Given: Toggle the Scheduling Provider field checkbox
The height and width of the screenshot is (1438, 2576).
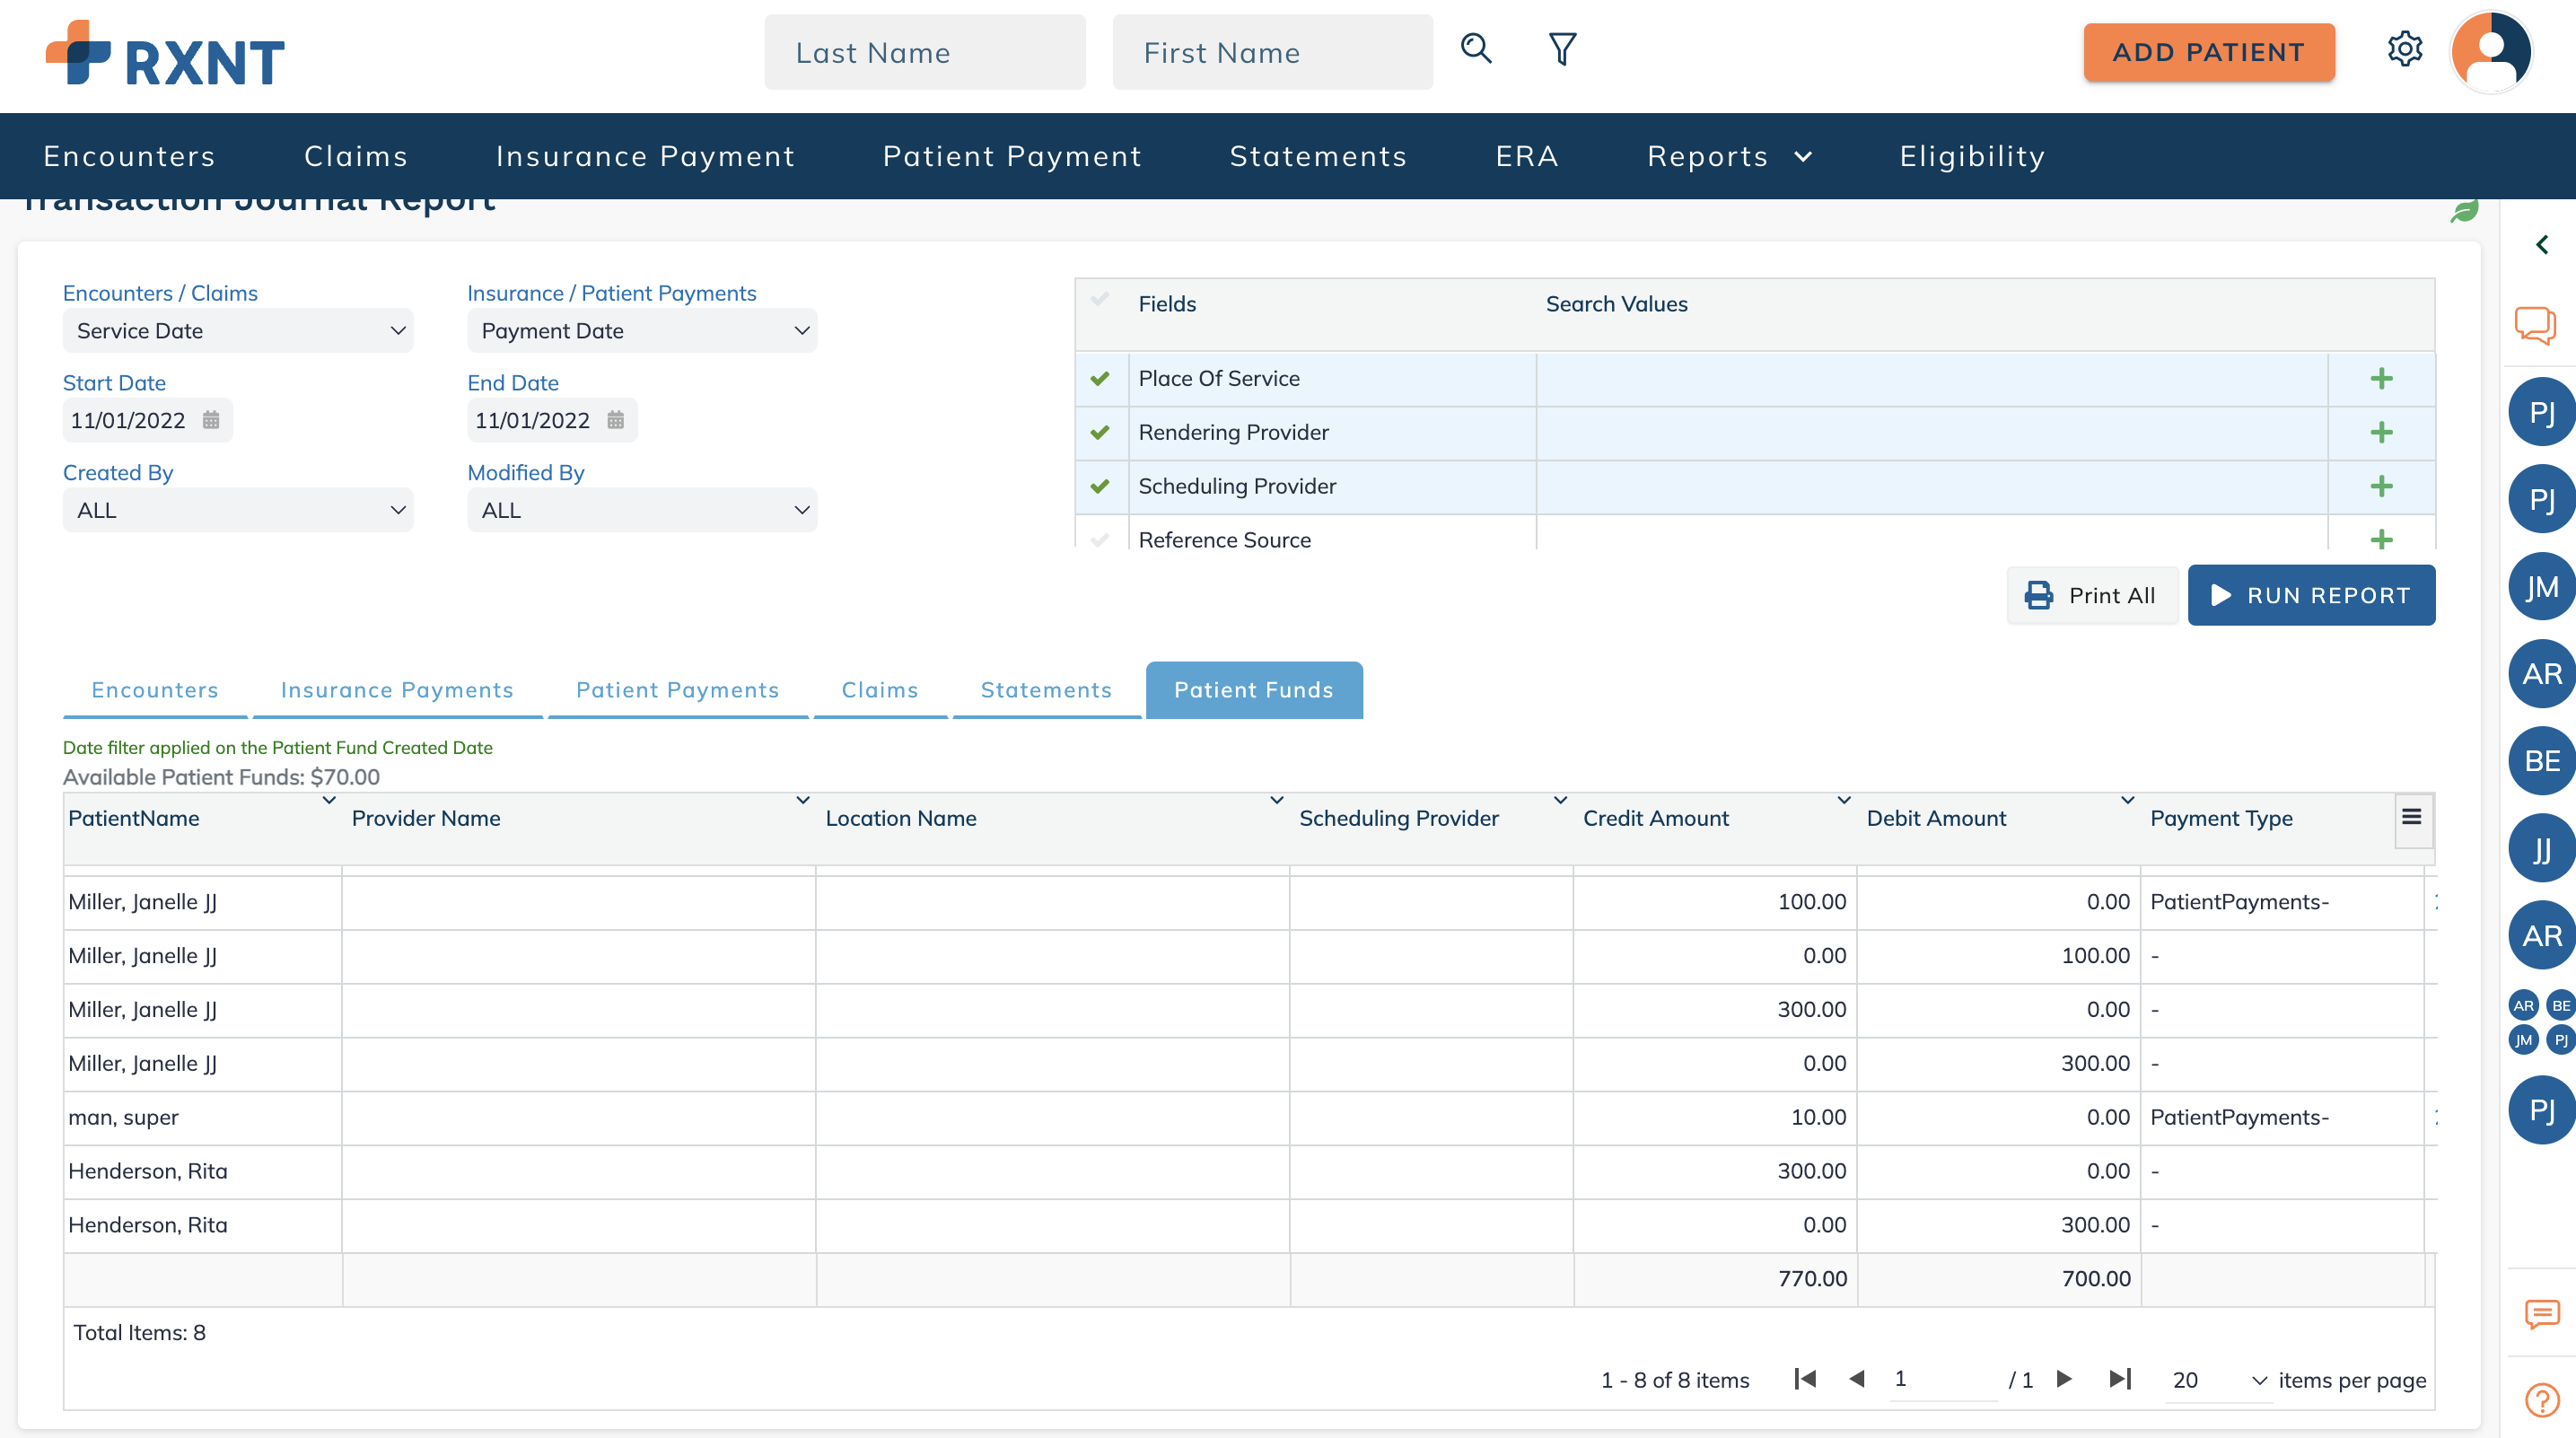Looking at the screenshot, I should coord(1100,486).
